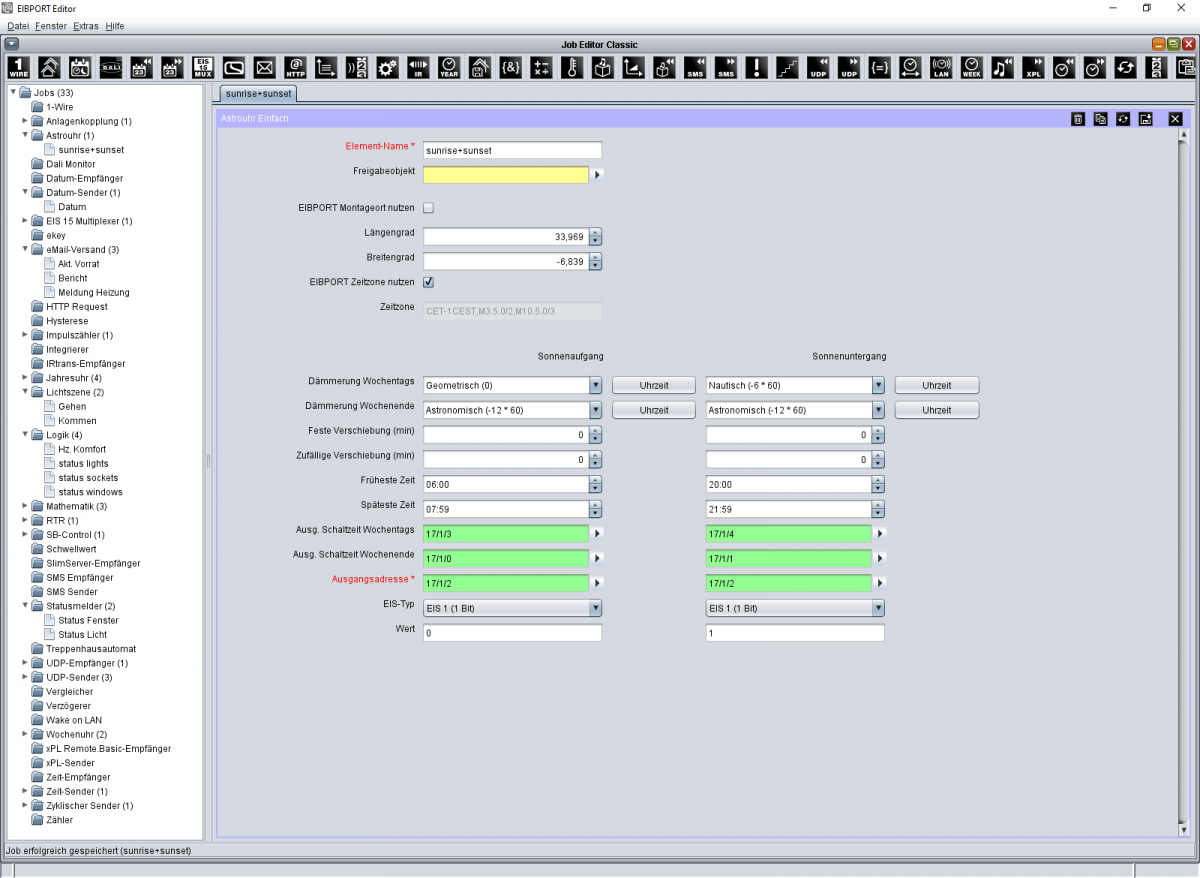Select the YEAR clock icon in toolbar

[x=448, y=67]
